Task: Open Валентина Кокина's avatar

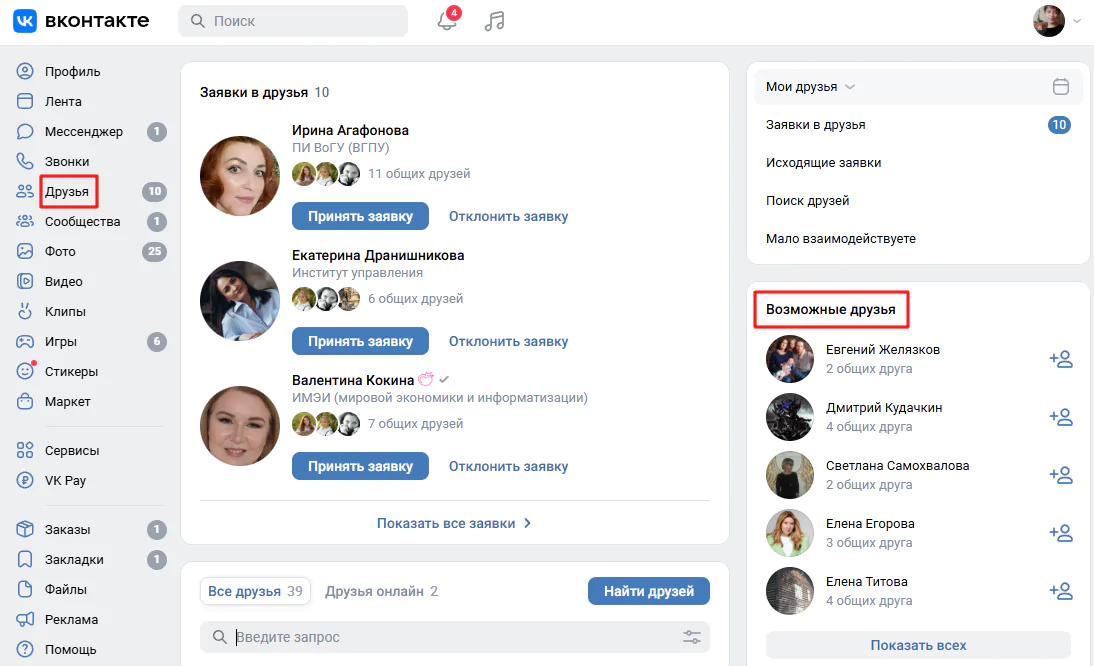Action: point(240,425)
